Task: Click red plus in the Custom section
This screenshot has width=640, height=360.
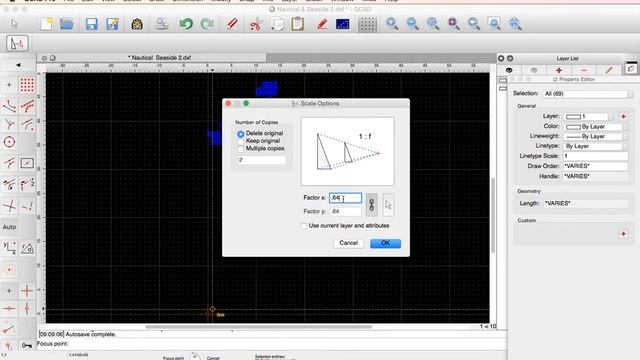Action: (623, 234)
